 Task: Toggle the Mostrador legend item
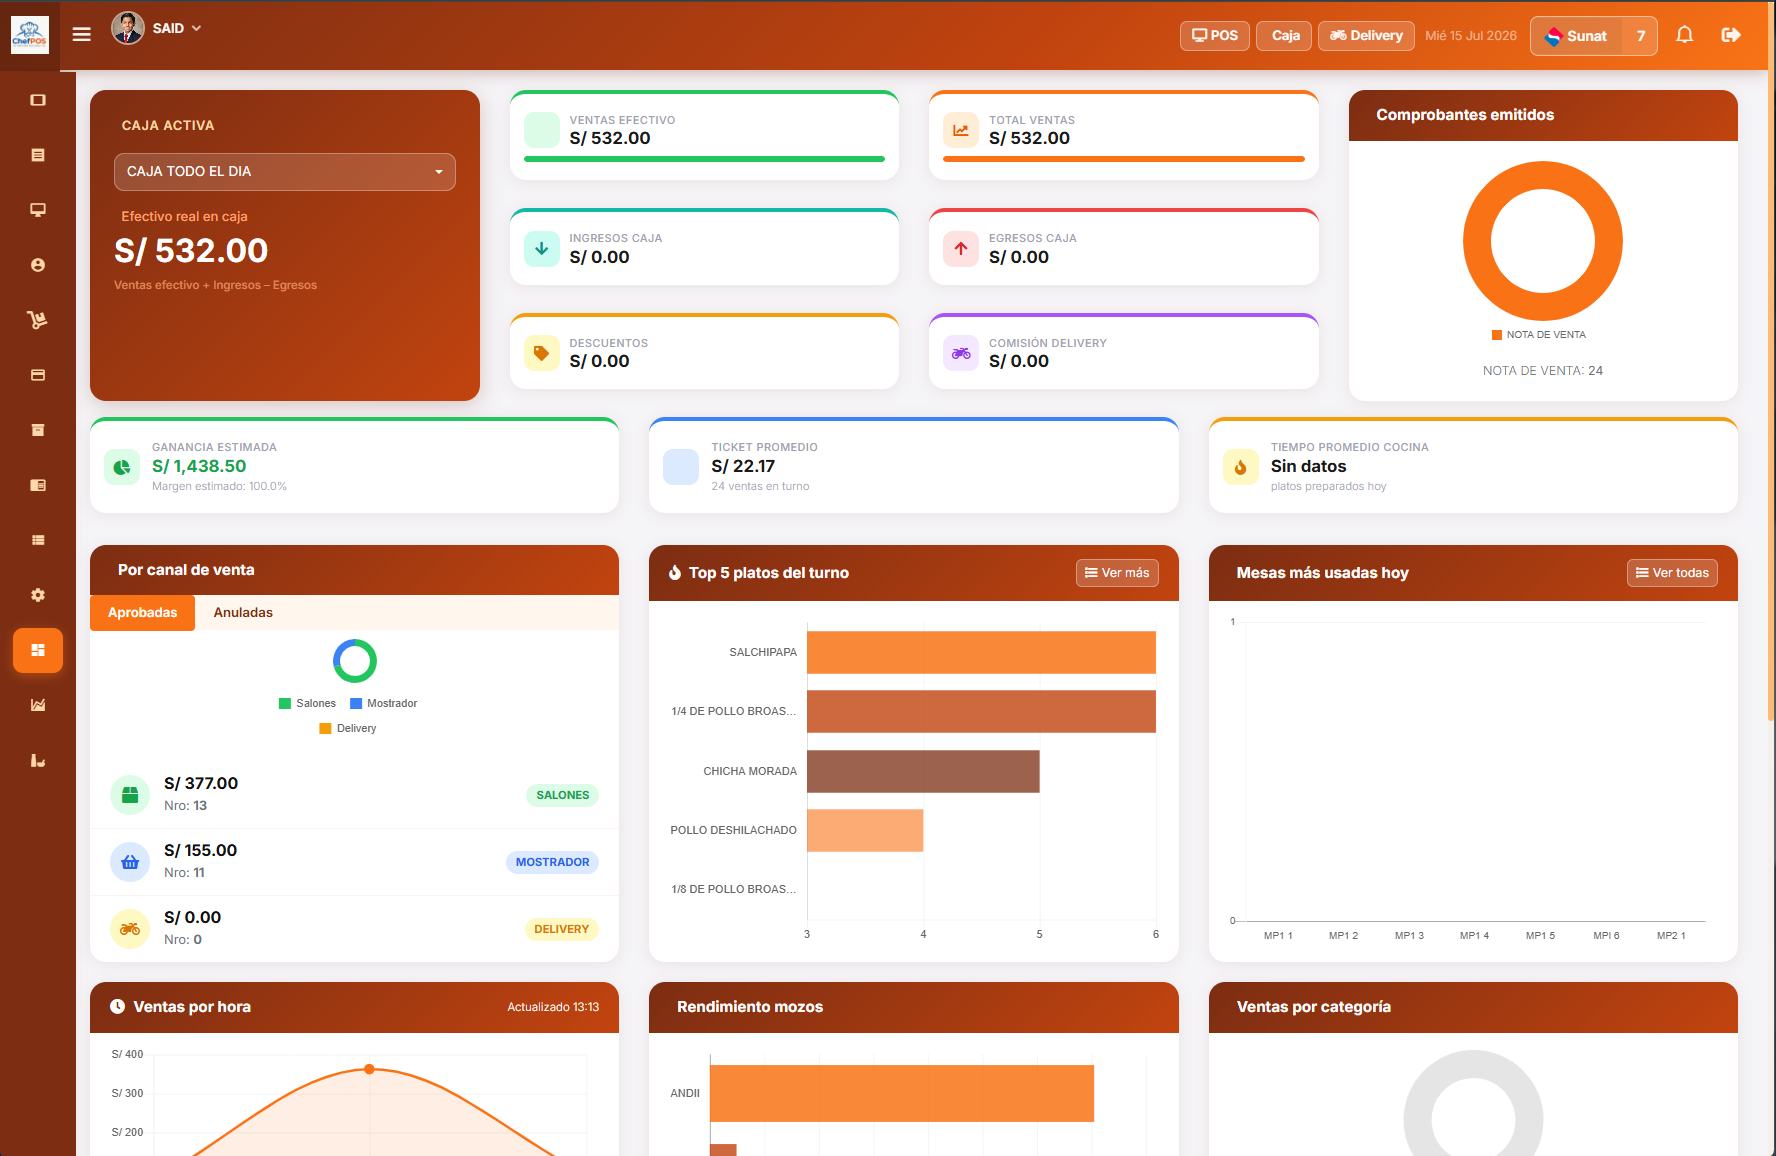383,703
